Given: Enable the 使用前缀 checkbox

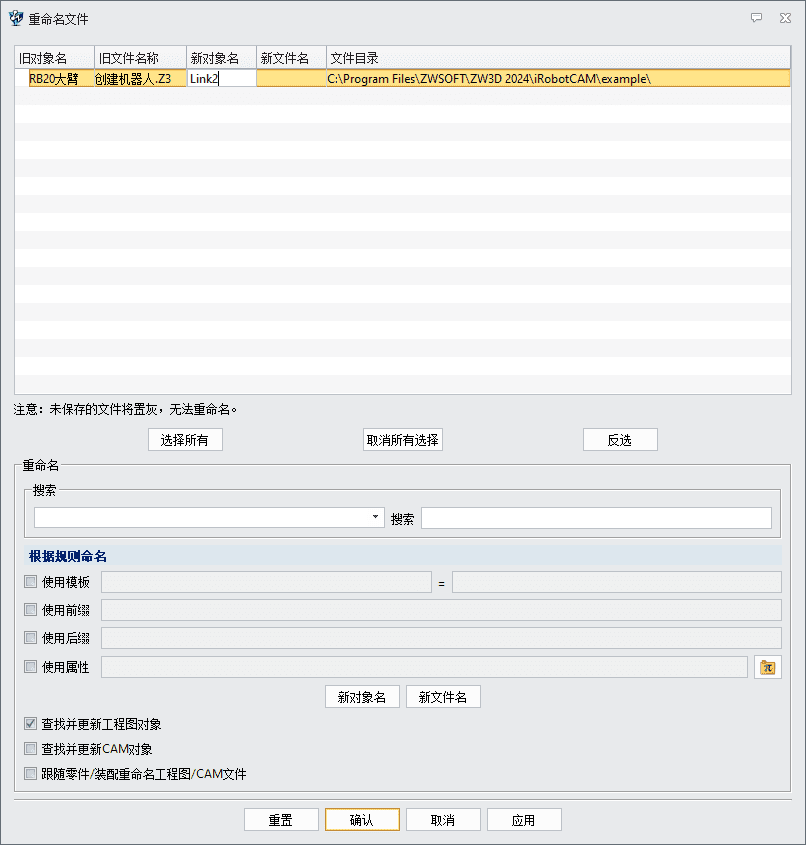Looking at the screenshot, I should [x=31, y=610].
